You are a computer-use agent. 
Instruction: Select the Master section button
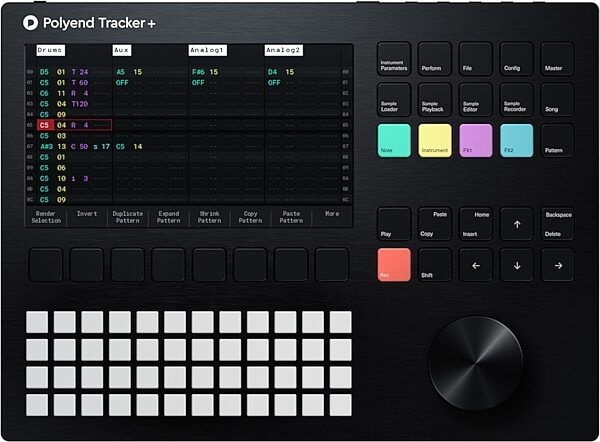point(558,59)
